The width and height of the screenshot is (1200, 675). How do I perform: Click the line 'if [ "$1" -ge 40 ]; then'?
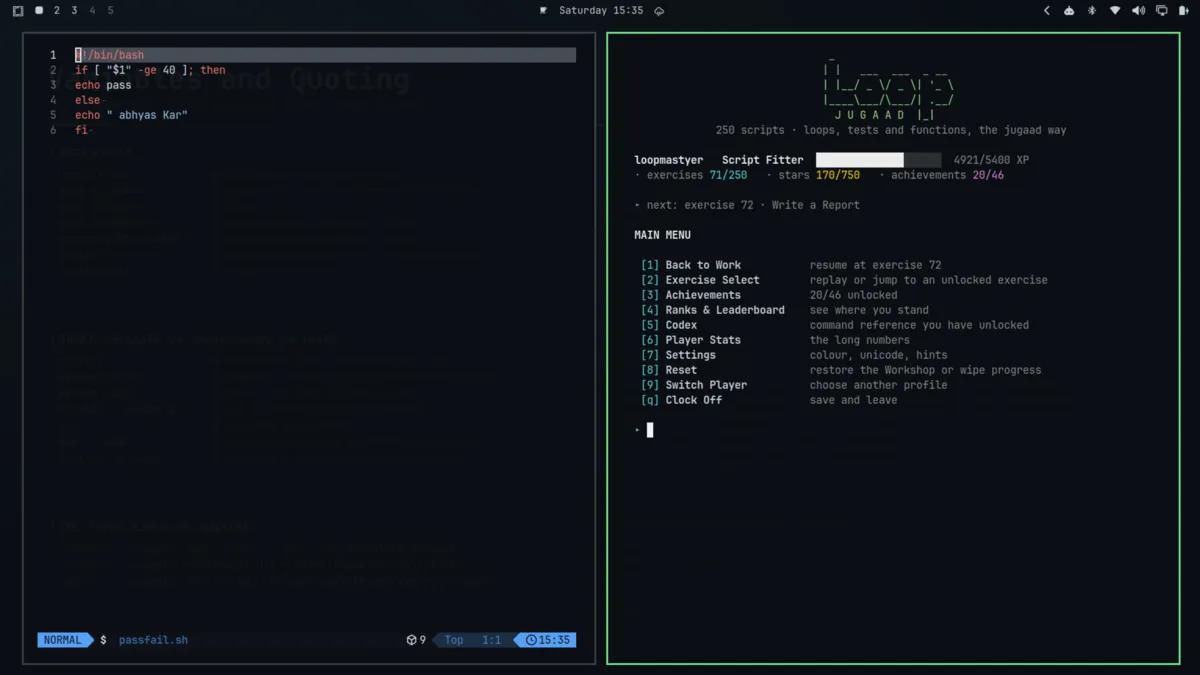pos(150,70)
